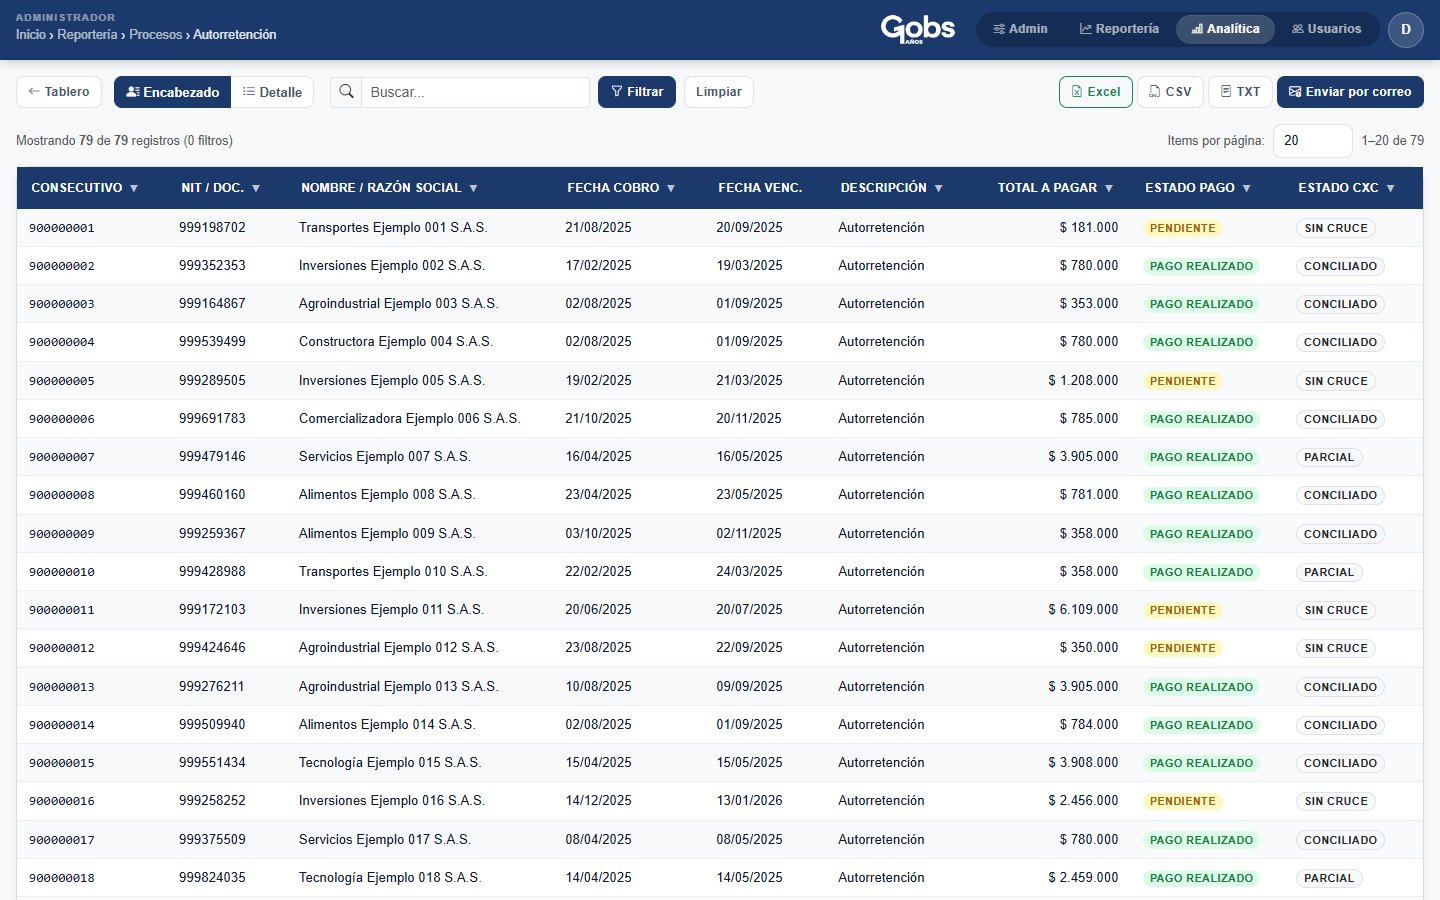Open Total a Pagar column sort arrow

coord(1109,188)
